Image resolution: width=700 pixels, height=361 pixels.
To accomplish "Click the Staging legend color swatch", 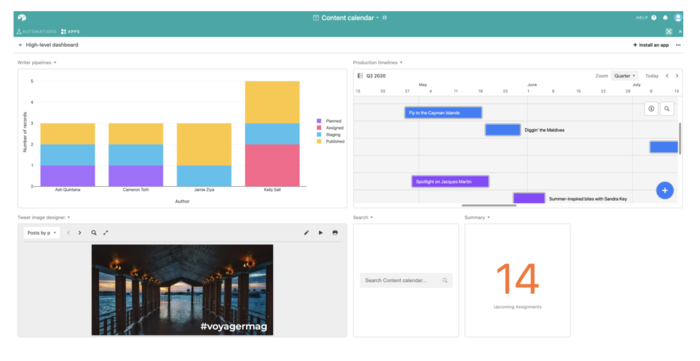I will [319, 134].
